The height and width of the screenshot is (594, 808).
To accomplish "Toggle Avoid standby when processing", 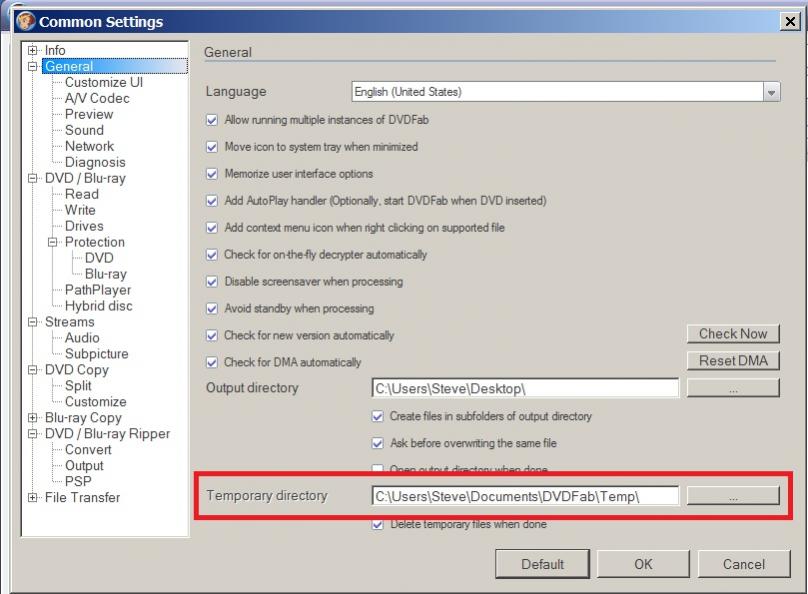I will pyautogui.click(x=212, y=309).
